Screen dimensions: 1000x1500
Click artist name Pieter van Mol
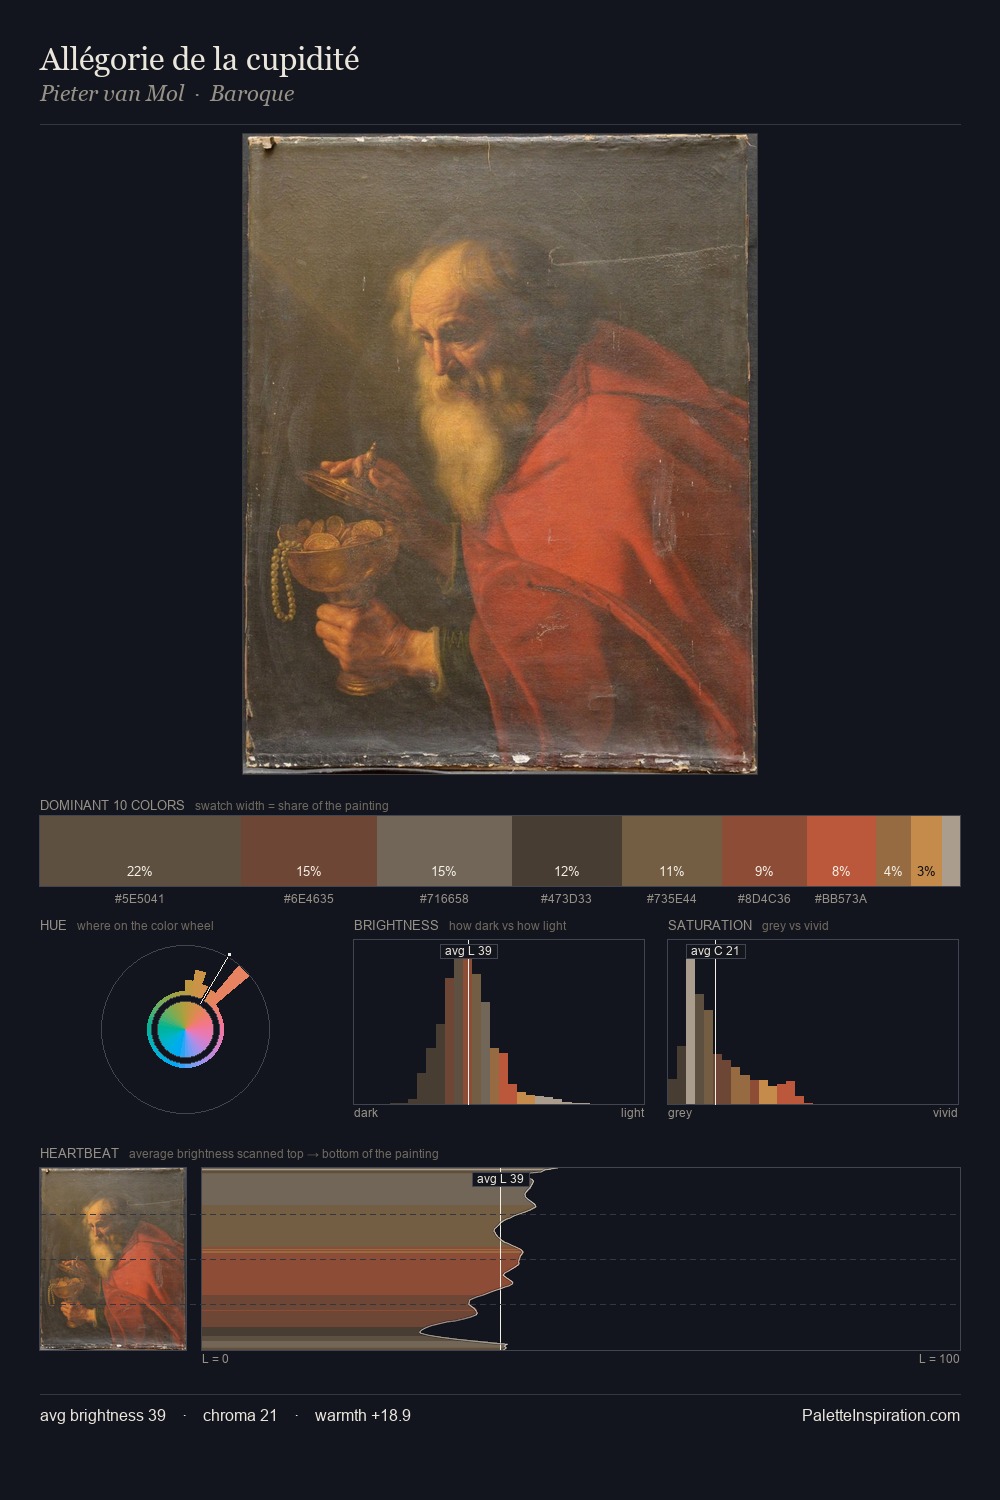(x=112, y=94)
